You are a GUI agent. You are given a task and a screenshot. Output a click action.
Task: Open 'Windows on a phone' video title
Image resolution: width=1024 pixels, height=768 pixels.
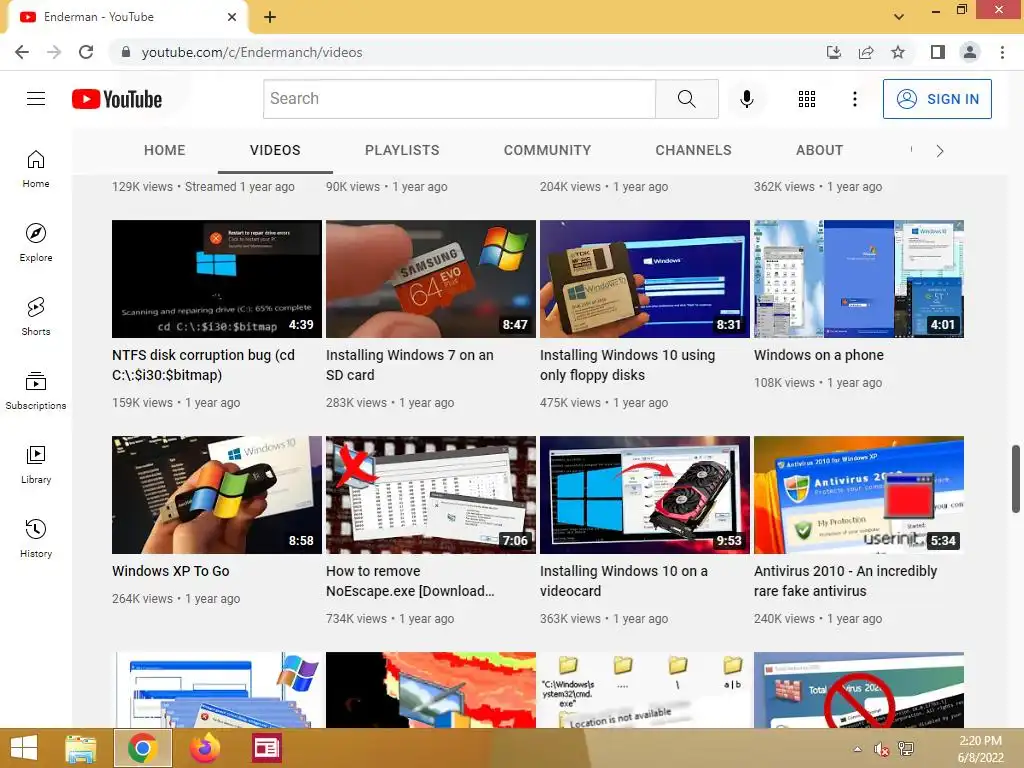pos(818,355)
